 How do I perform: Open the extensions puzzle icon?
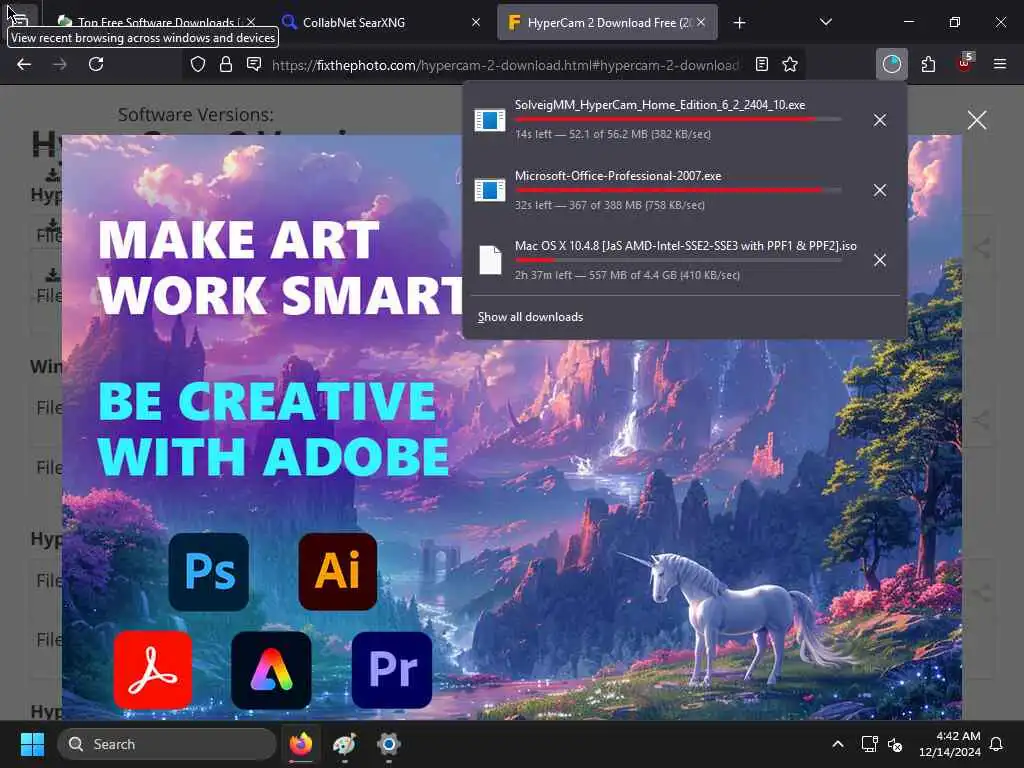[x=928, y=64]
